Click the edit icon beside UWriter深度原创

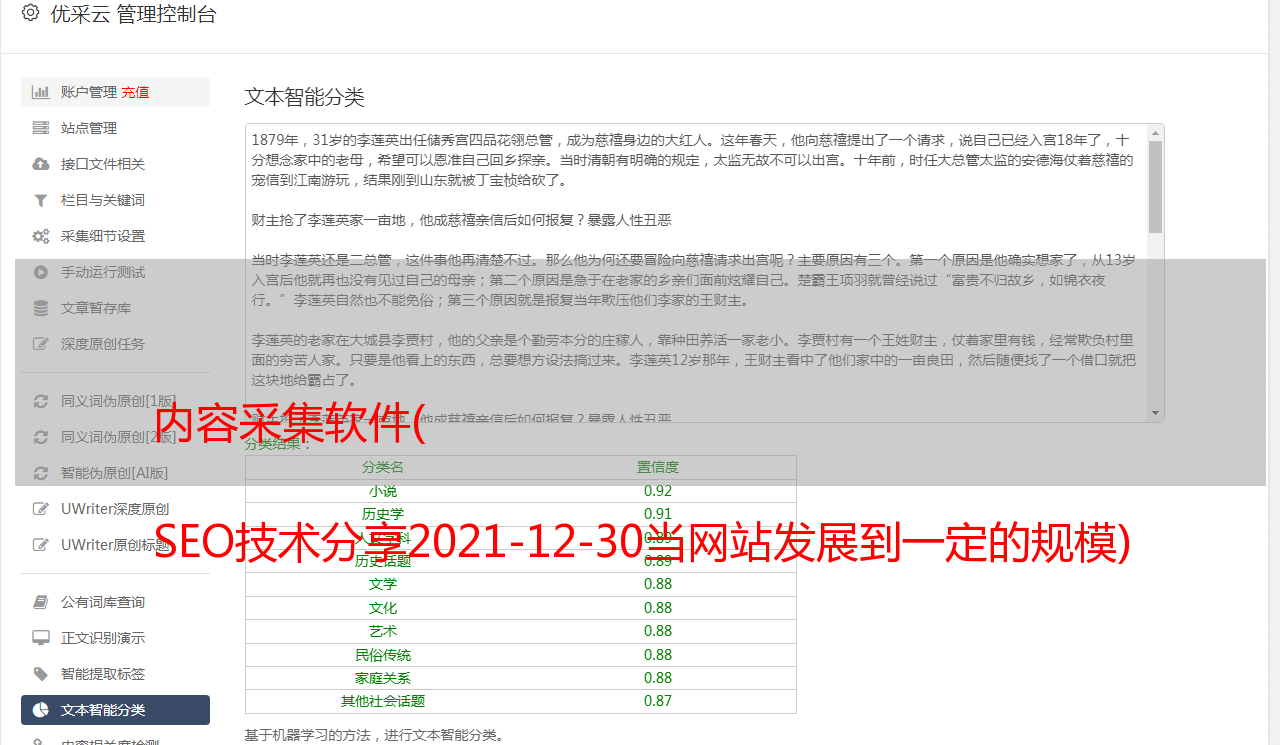[x=41, y=509]
